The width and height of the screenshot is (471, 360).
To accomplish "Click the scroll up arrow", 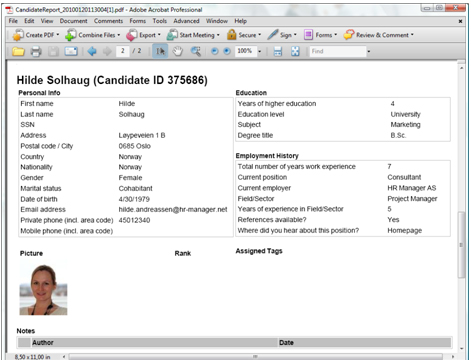I will 461,68.
